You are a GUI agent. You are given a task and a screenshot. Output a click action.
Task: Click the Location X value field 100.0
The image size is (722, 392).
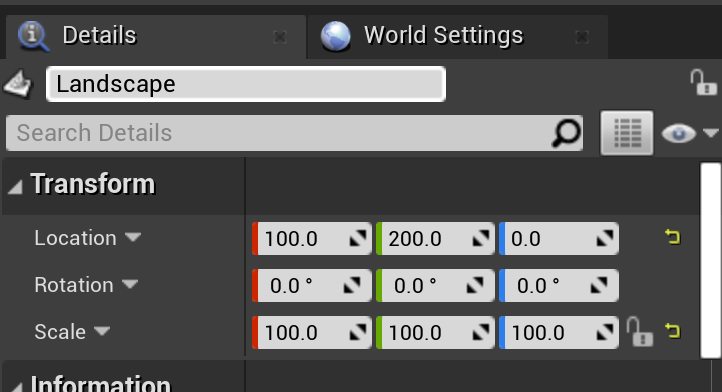click(312, 239)
